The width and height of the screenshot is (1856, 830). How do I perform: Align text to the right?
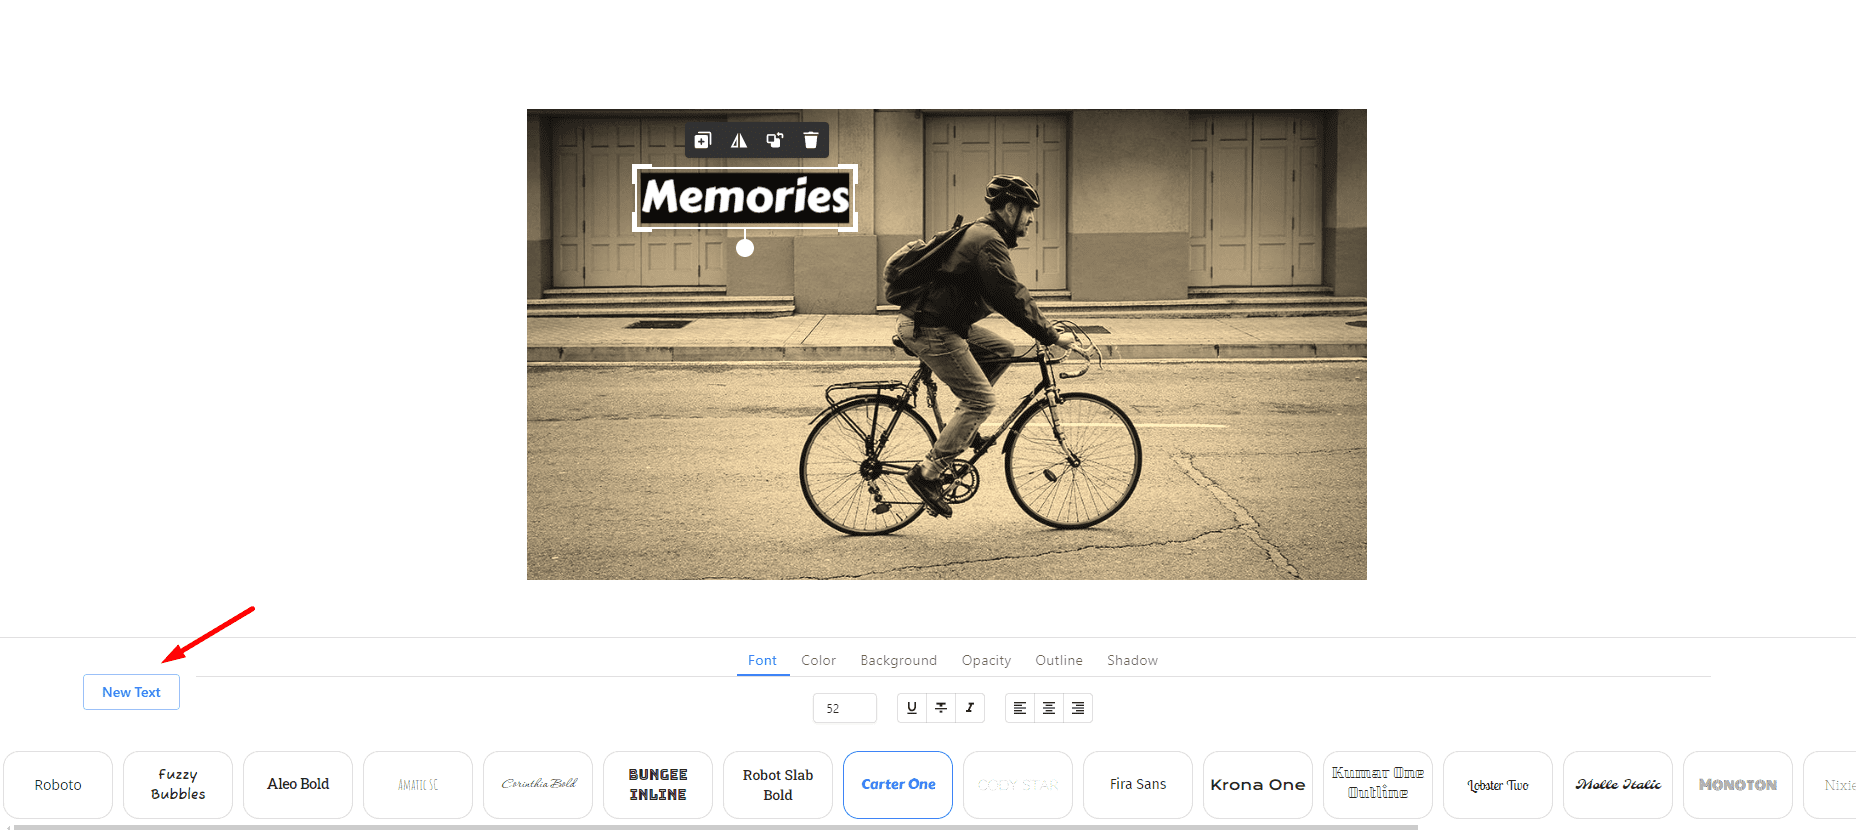coord(1078,708)
